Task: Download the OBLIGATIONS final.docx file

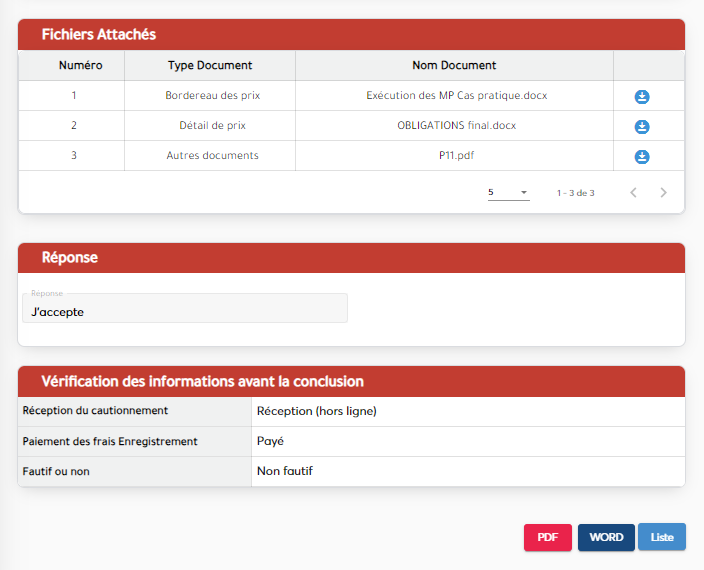Action: [x=642, y=127]
